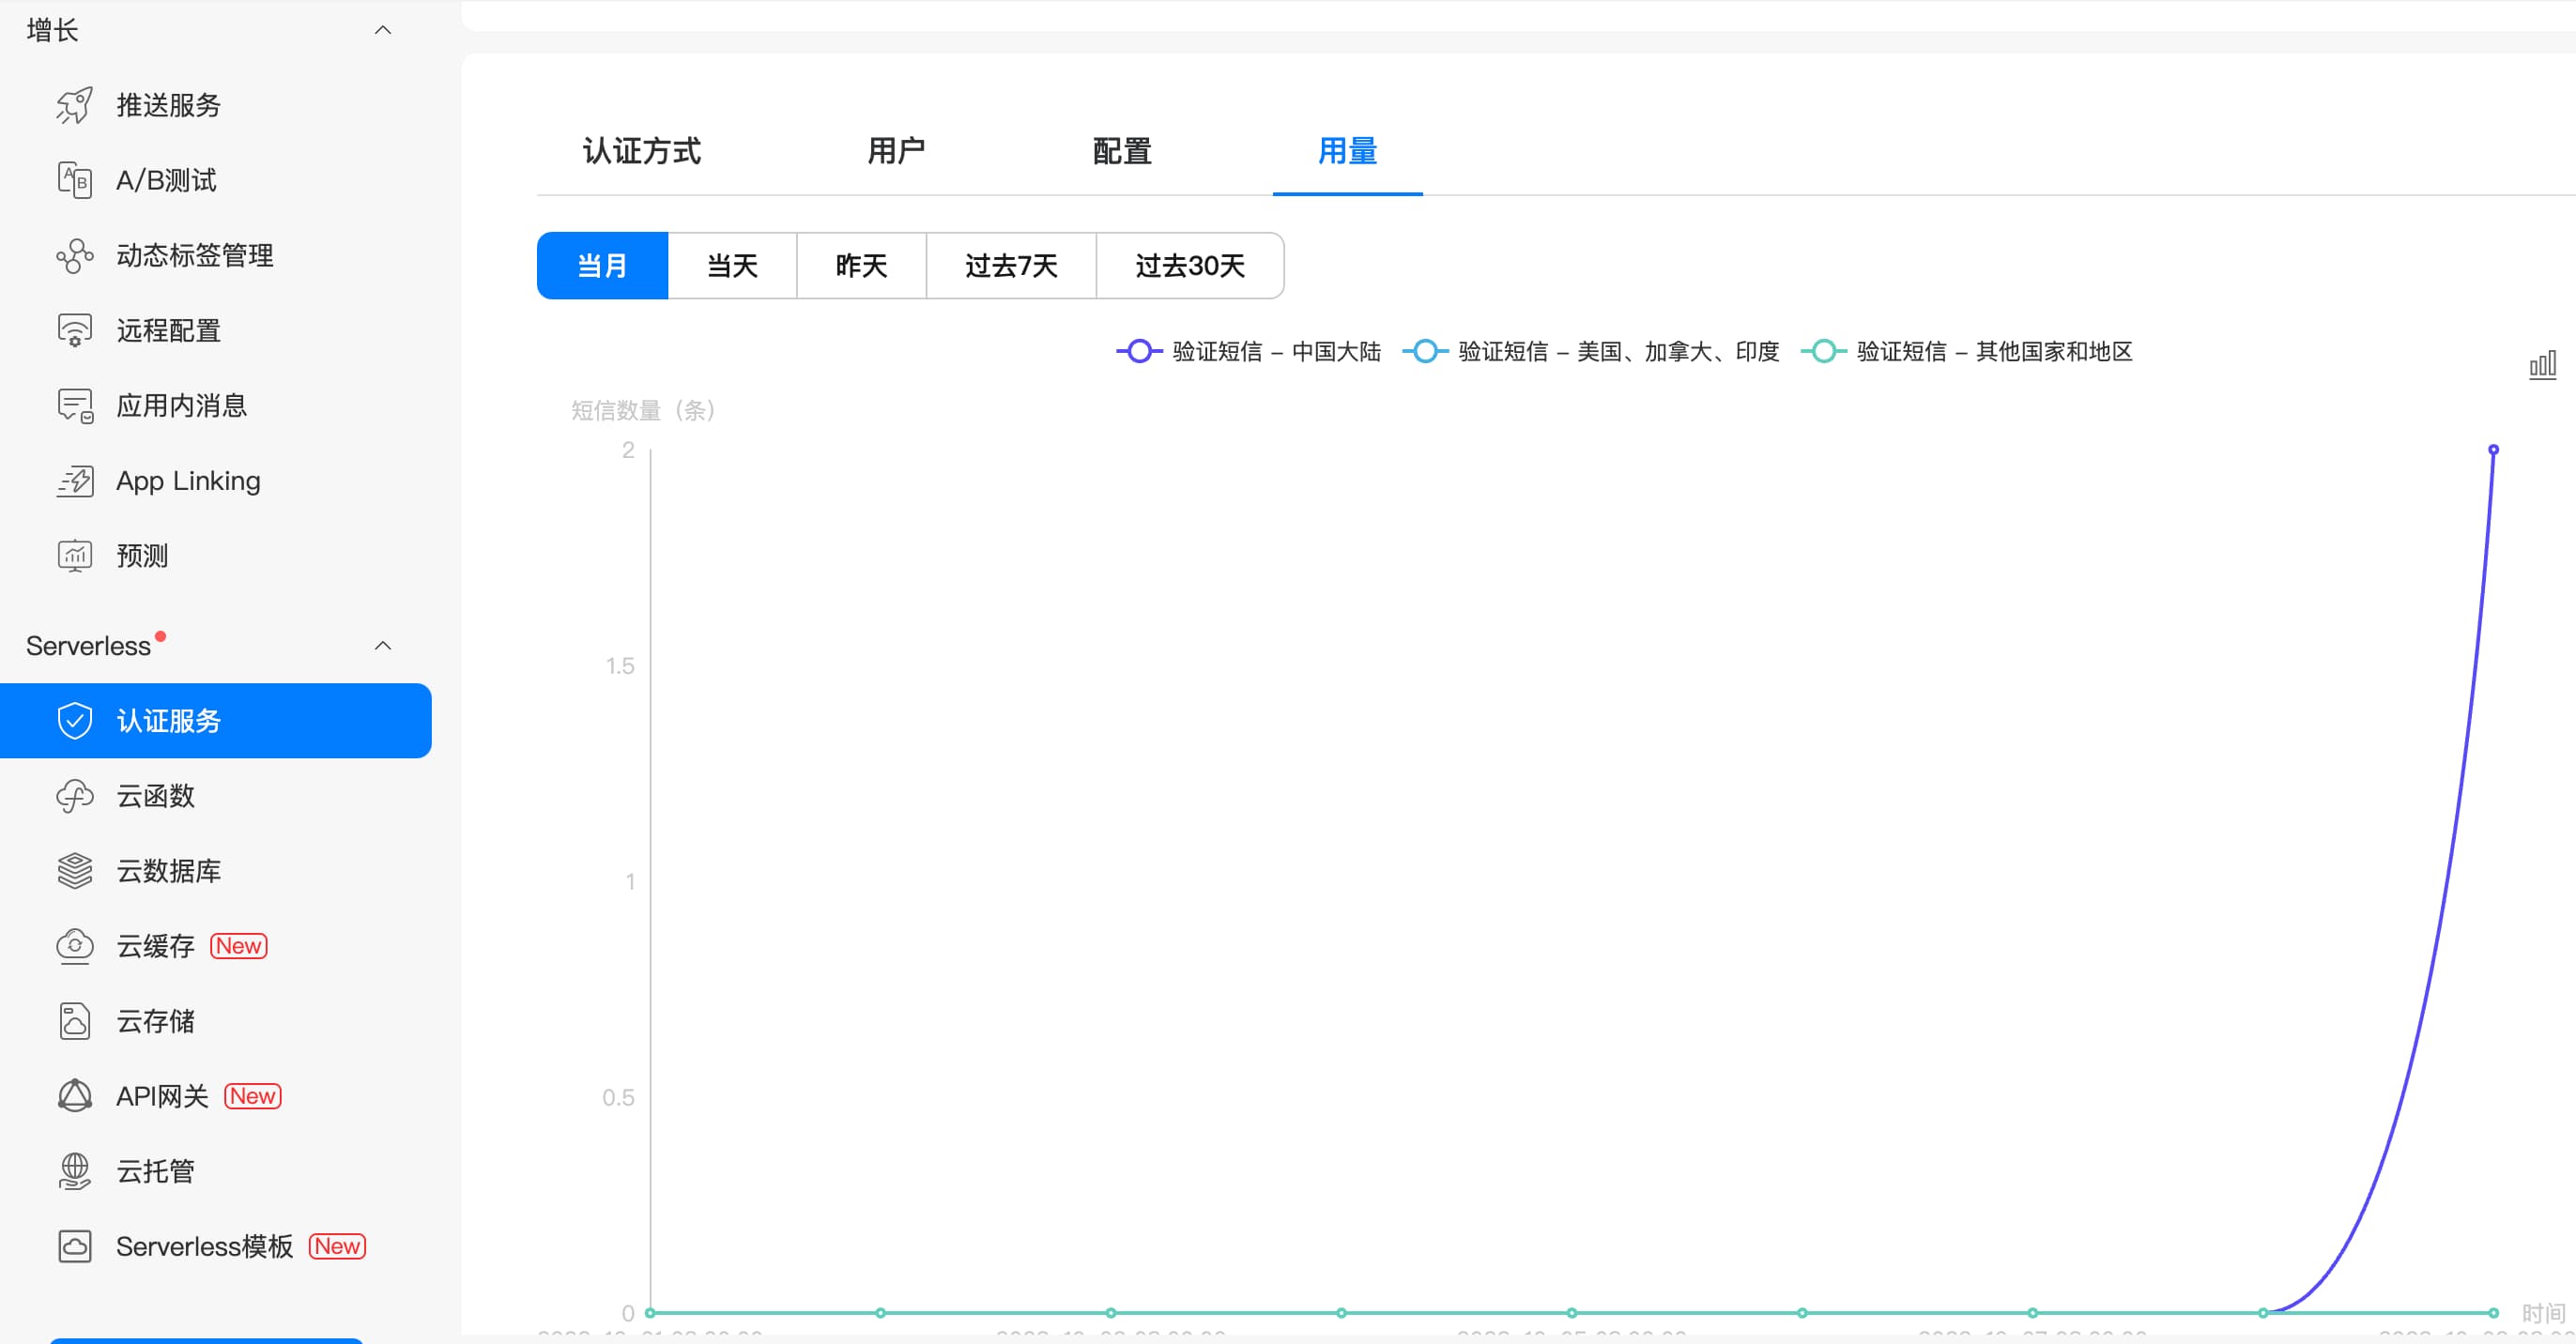The image size is (2576, 1344).
Task: Click the 远程配置 remote config icon
Action: tap(74, 330)
